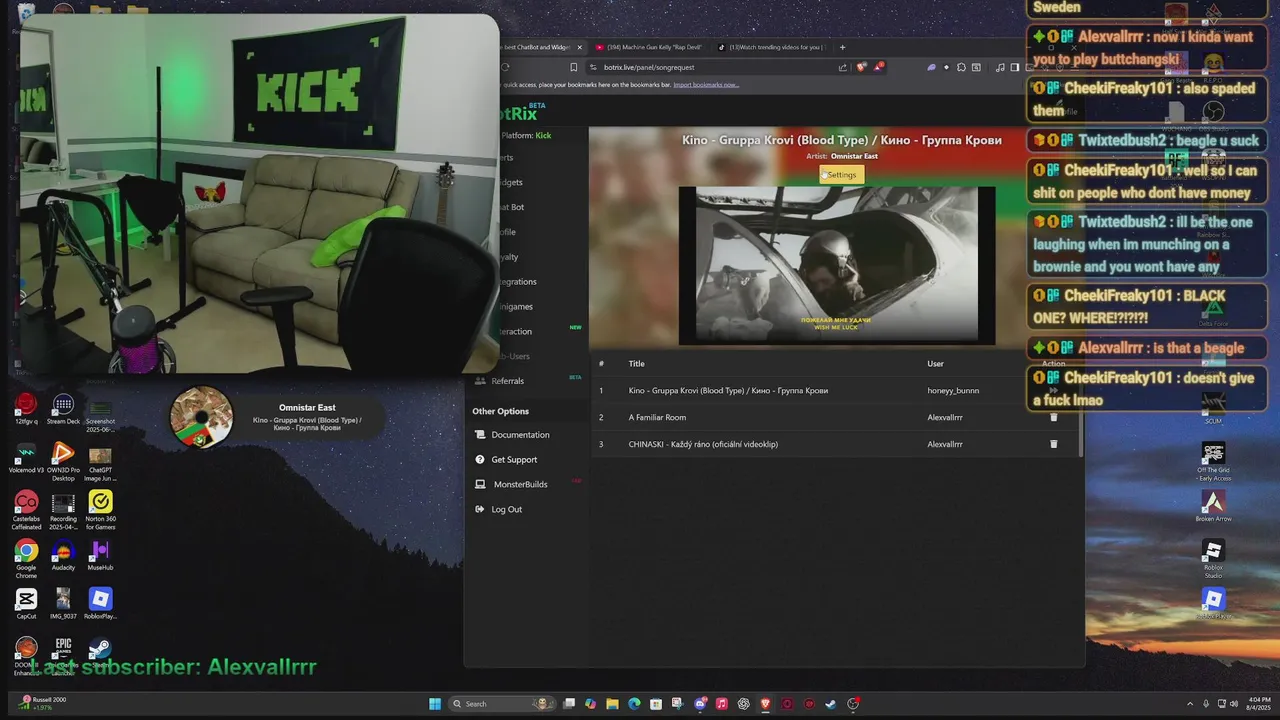Click 'A Familiar Room' song title
The image size is (1280, 720).
coord(657,417)
